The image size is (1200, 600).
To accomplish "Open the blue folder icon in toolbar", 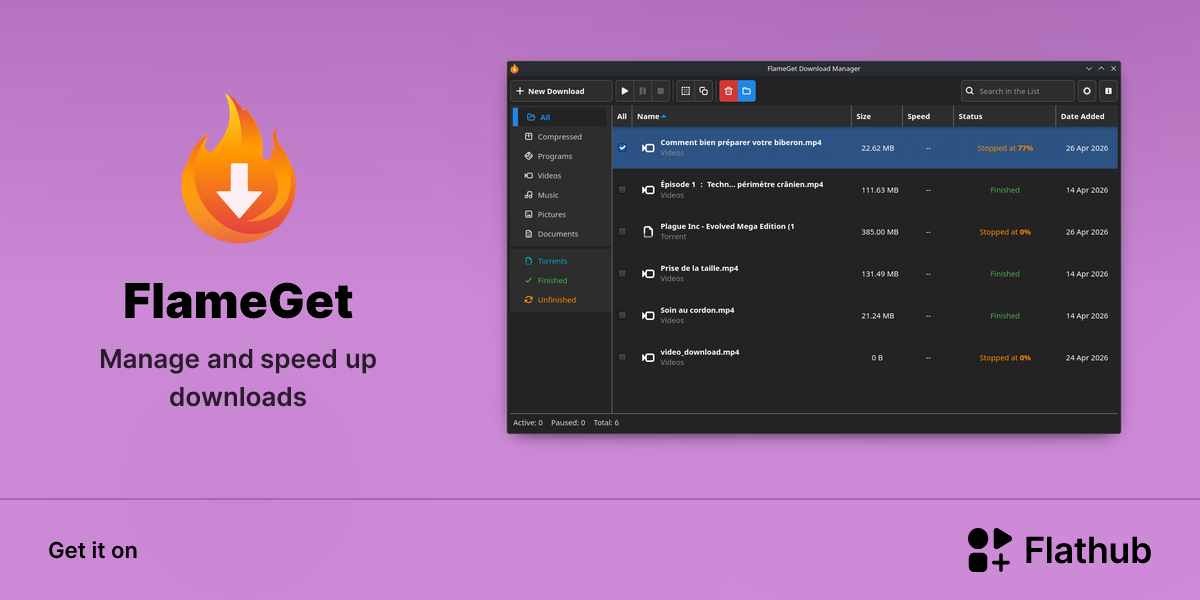I will [746, 91].
